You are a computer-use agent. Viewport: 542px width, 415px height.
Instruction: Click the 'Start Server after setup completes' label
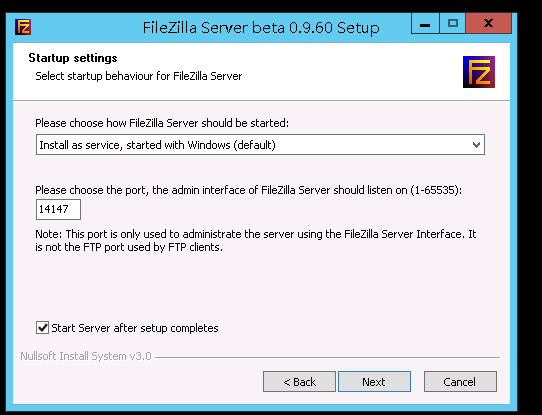click(x=135, y=328)
